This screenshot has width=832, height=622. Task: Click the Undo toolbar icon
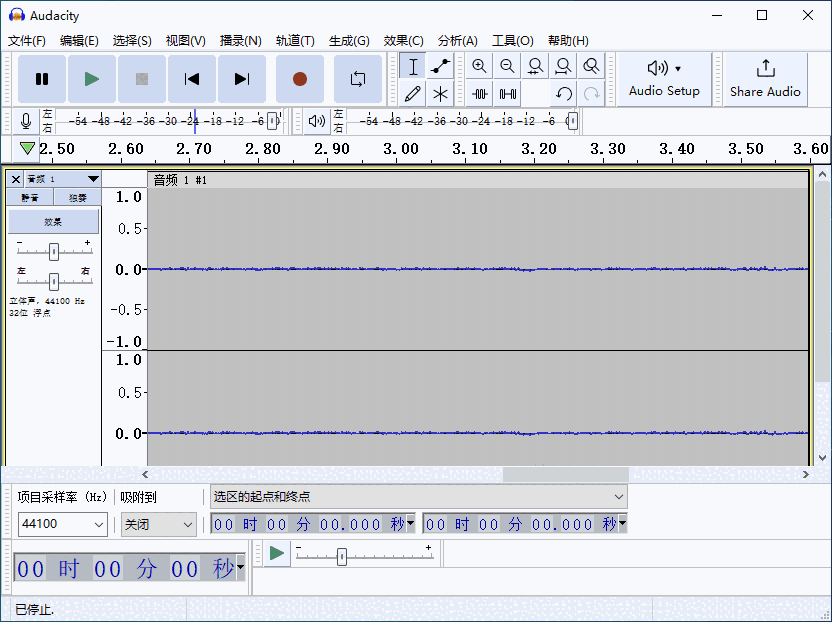[x=562, y=93]
